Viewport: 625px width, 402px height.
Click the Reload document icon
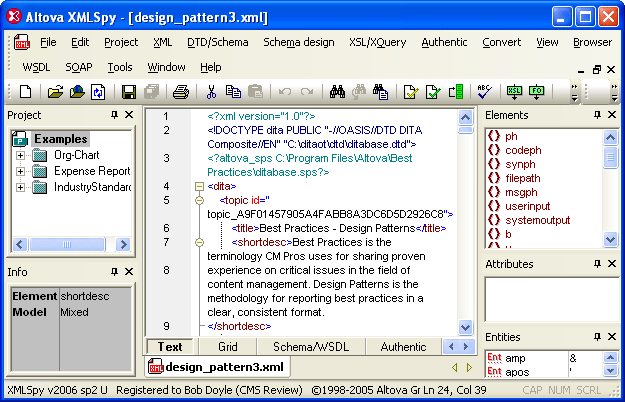coord(98,92)
